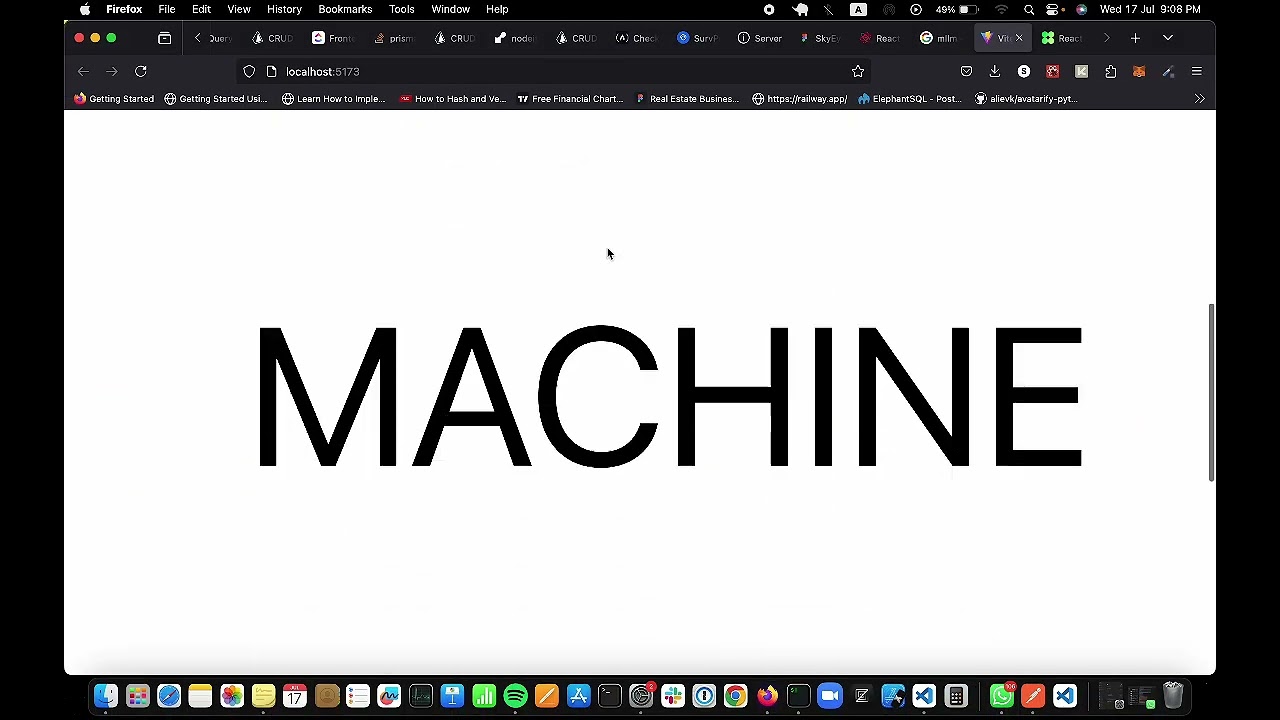Open the https://railway.app/ bookmark
Viewport: 1280px width, 720px height.
click(x=799, y=98)
